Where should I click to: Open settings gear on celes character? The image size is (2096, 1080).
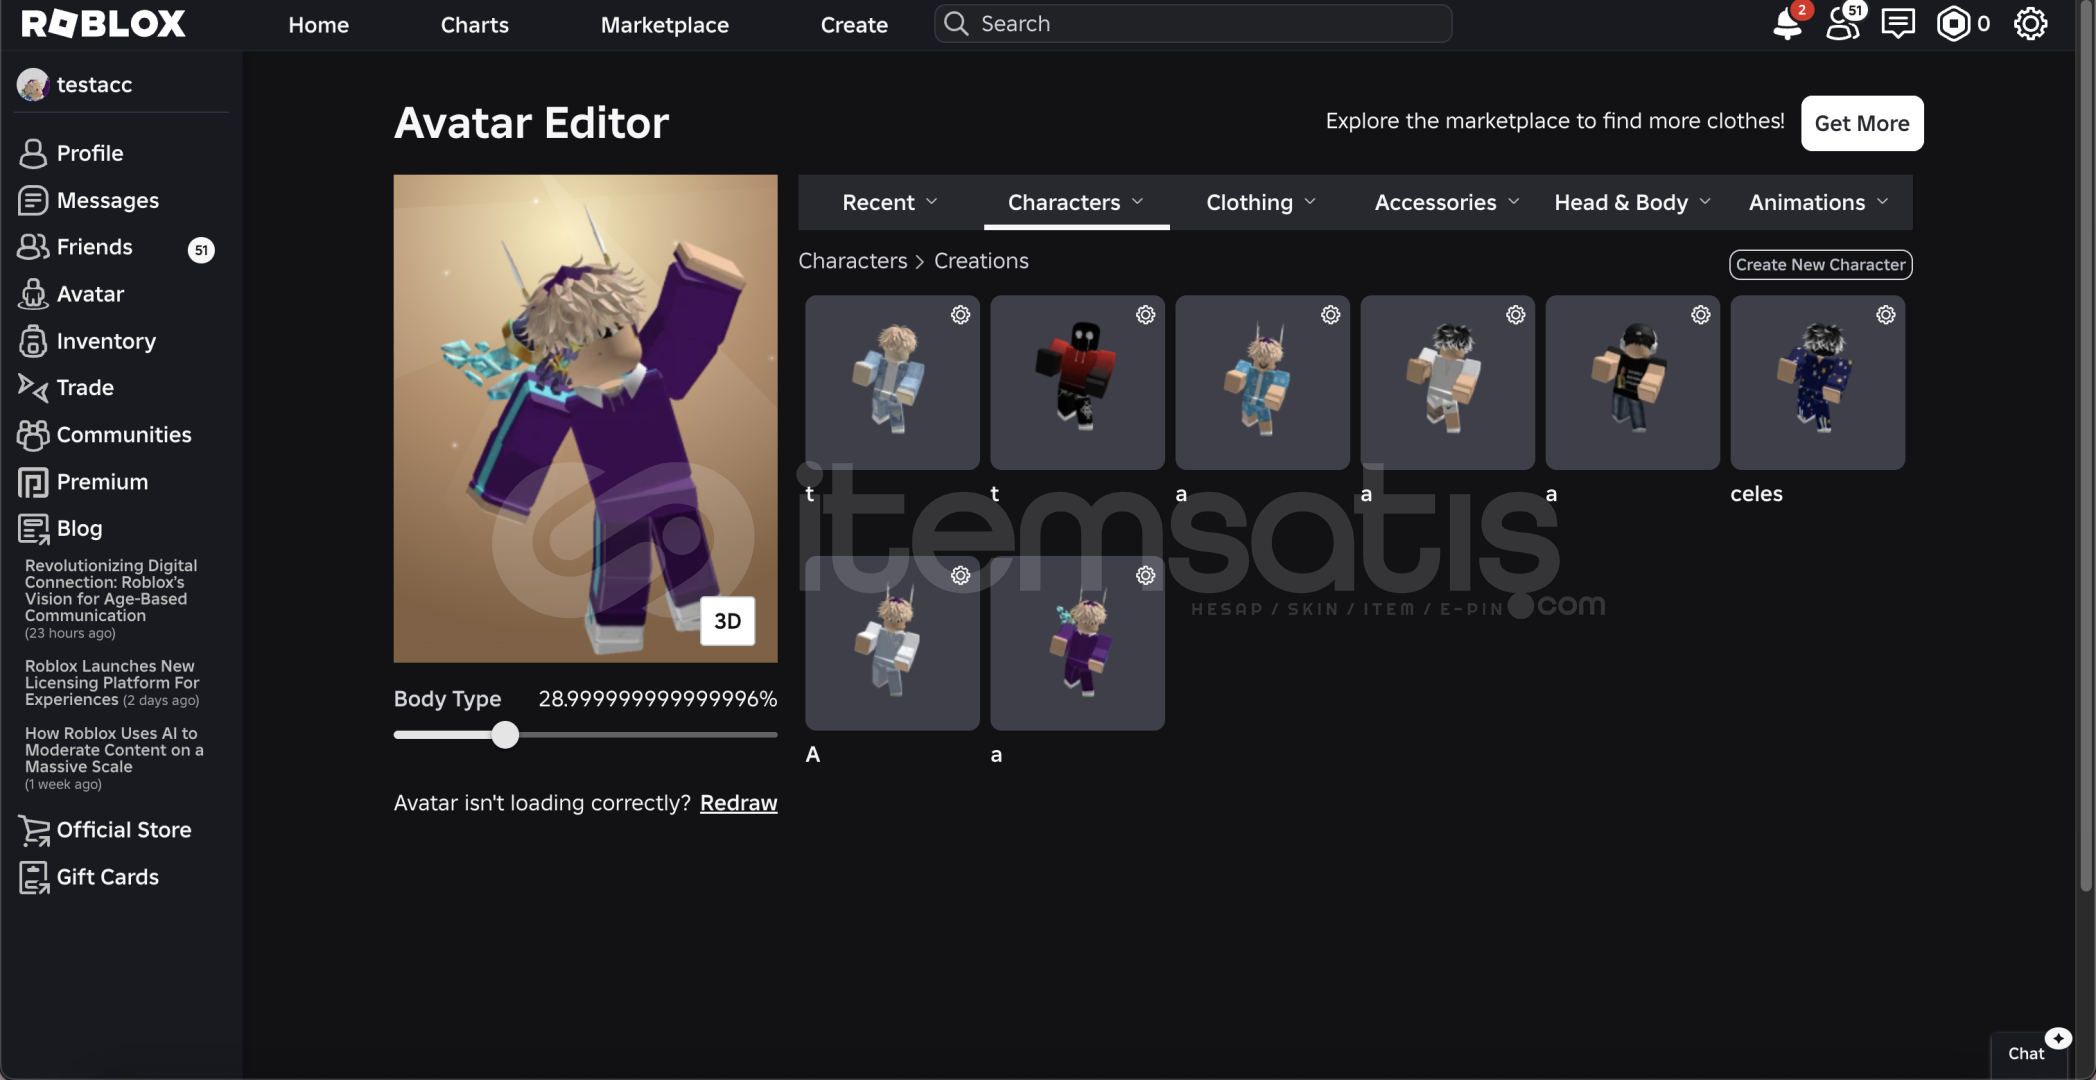(x=1885, y=315)
